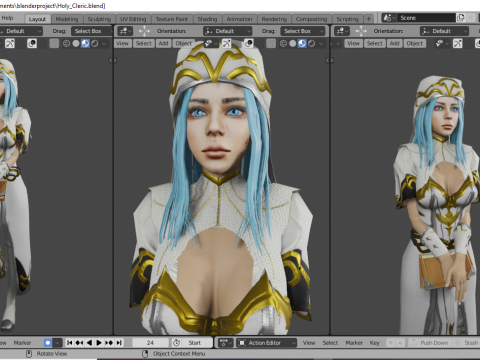Open Select menu in middle viewport
480x360 pixels.
pos(144,43)
